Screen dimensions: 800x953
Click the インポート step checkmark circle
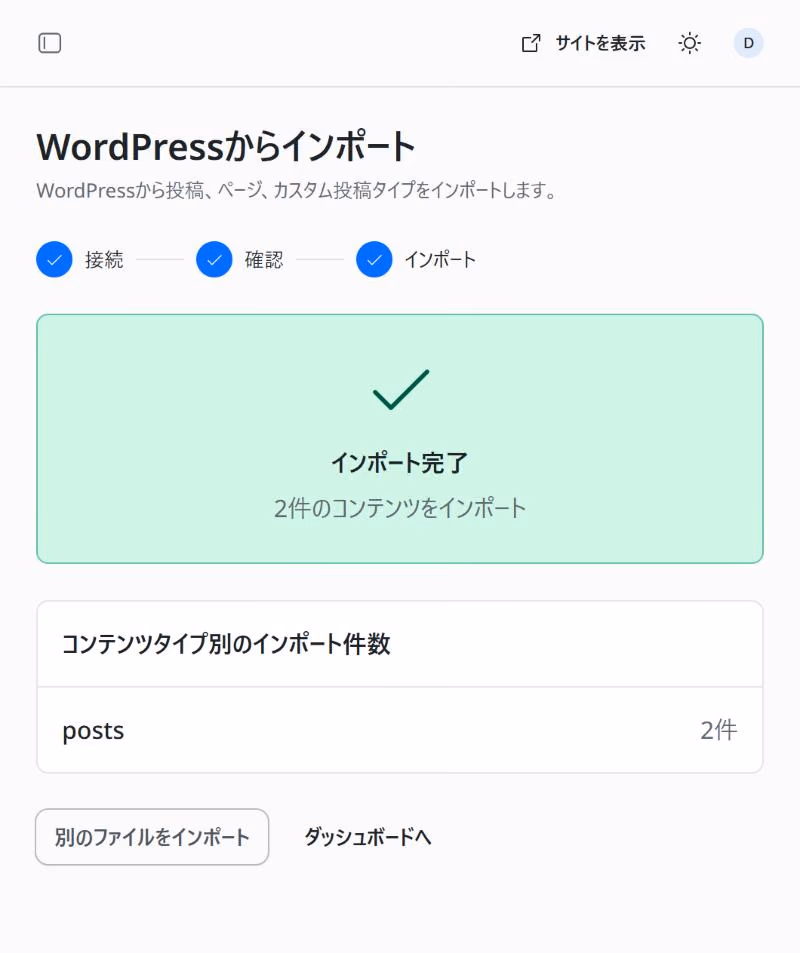[x=374, y=260]
